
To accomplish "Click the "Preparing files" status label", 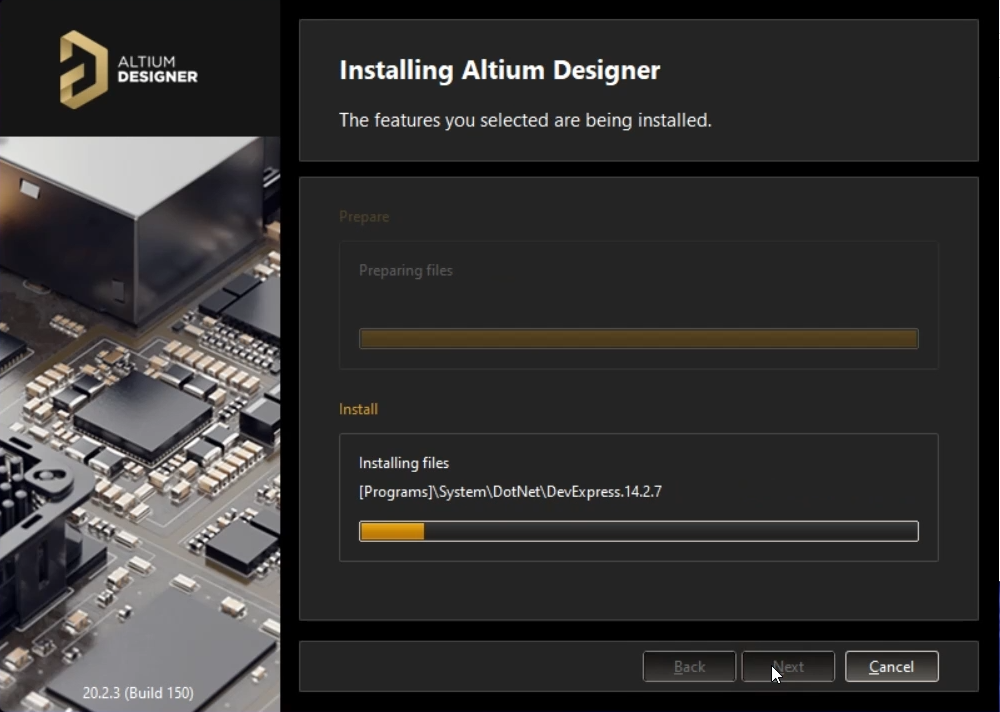I will [405, 270].
